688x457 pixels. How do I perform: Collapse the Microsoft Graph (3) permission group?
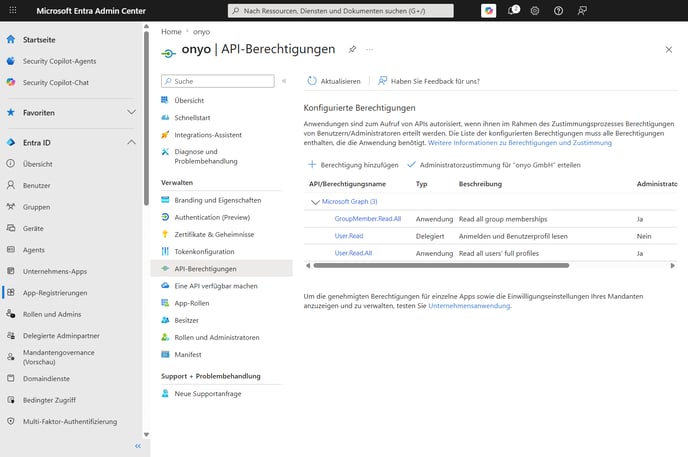(x=315, y=202)
